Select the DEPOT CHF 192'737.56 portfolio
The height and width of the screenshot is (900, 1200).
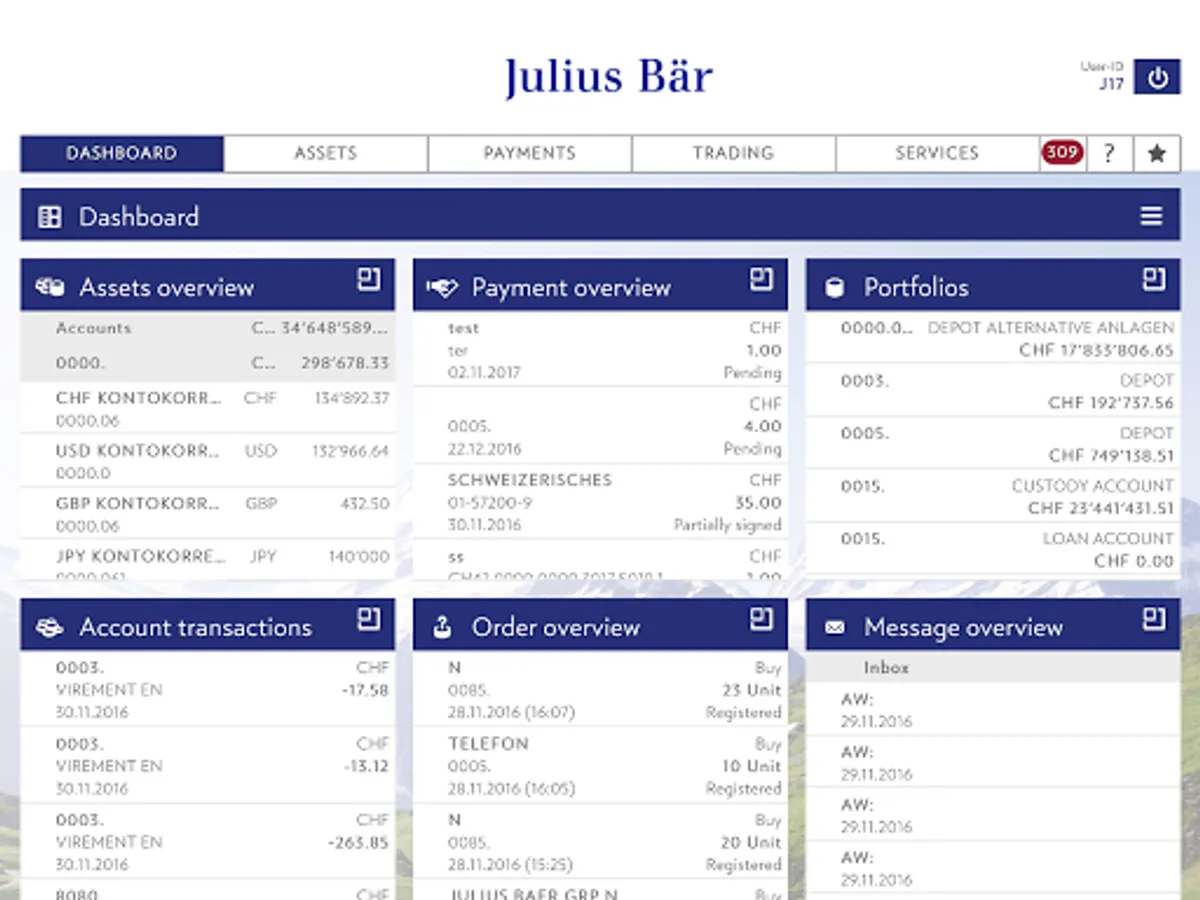click(x=993, y=391)
